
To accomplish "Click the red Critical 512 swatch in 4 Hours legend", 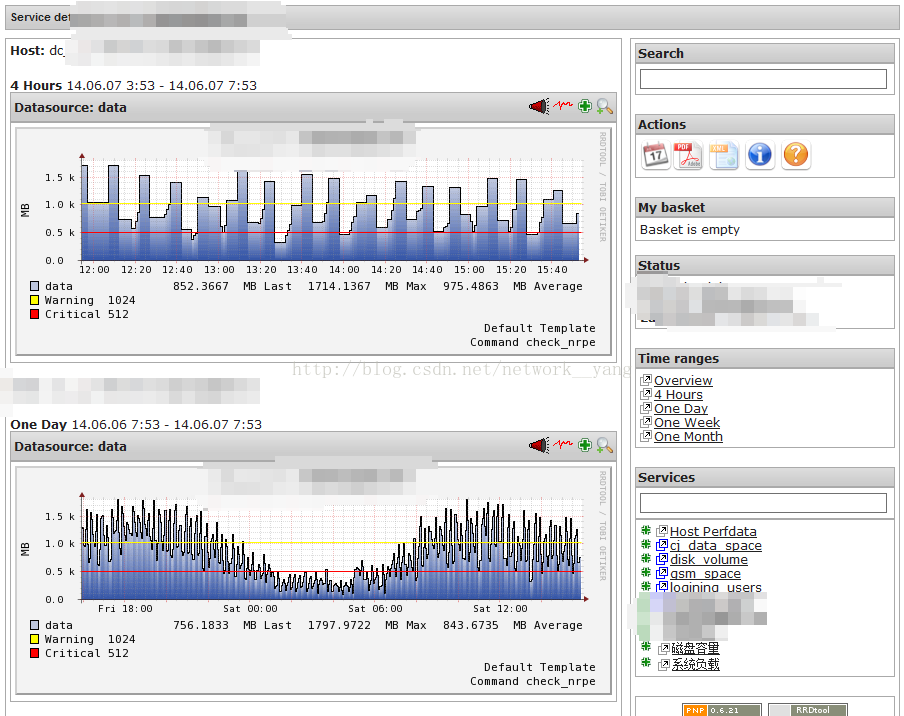I will [35, 314].
